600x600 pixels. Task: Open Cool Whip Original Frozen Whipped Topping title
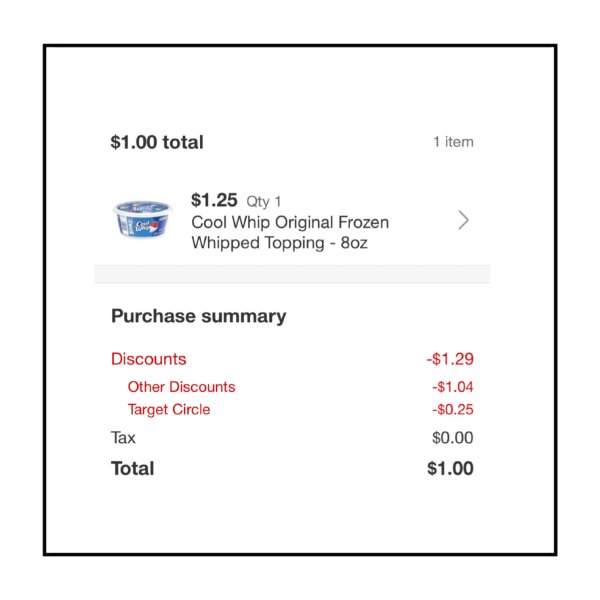tap(290, 232)
